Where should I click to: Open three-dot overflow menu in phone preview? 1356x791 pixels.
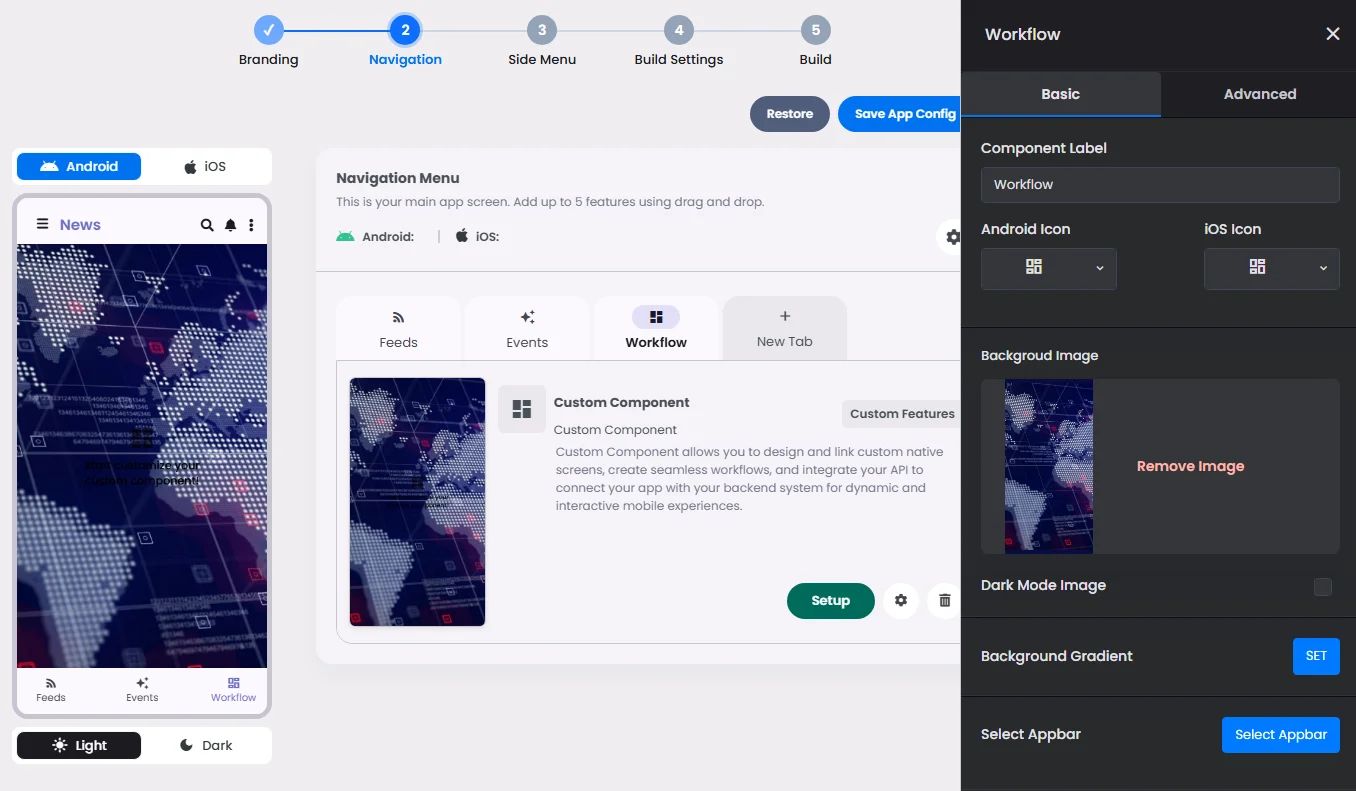(251, 225)
